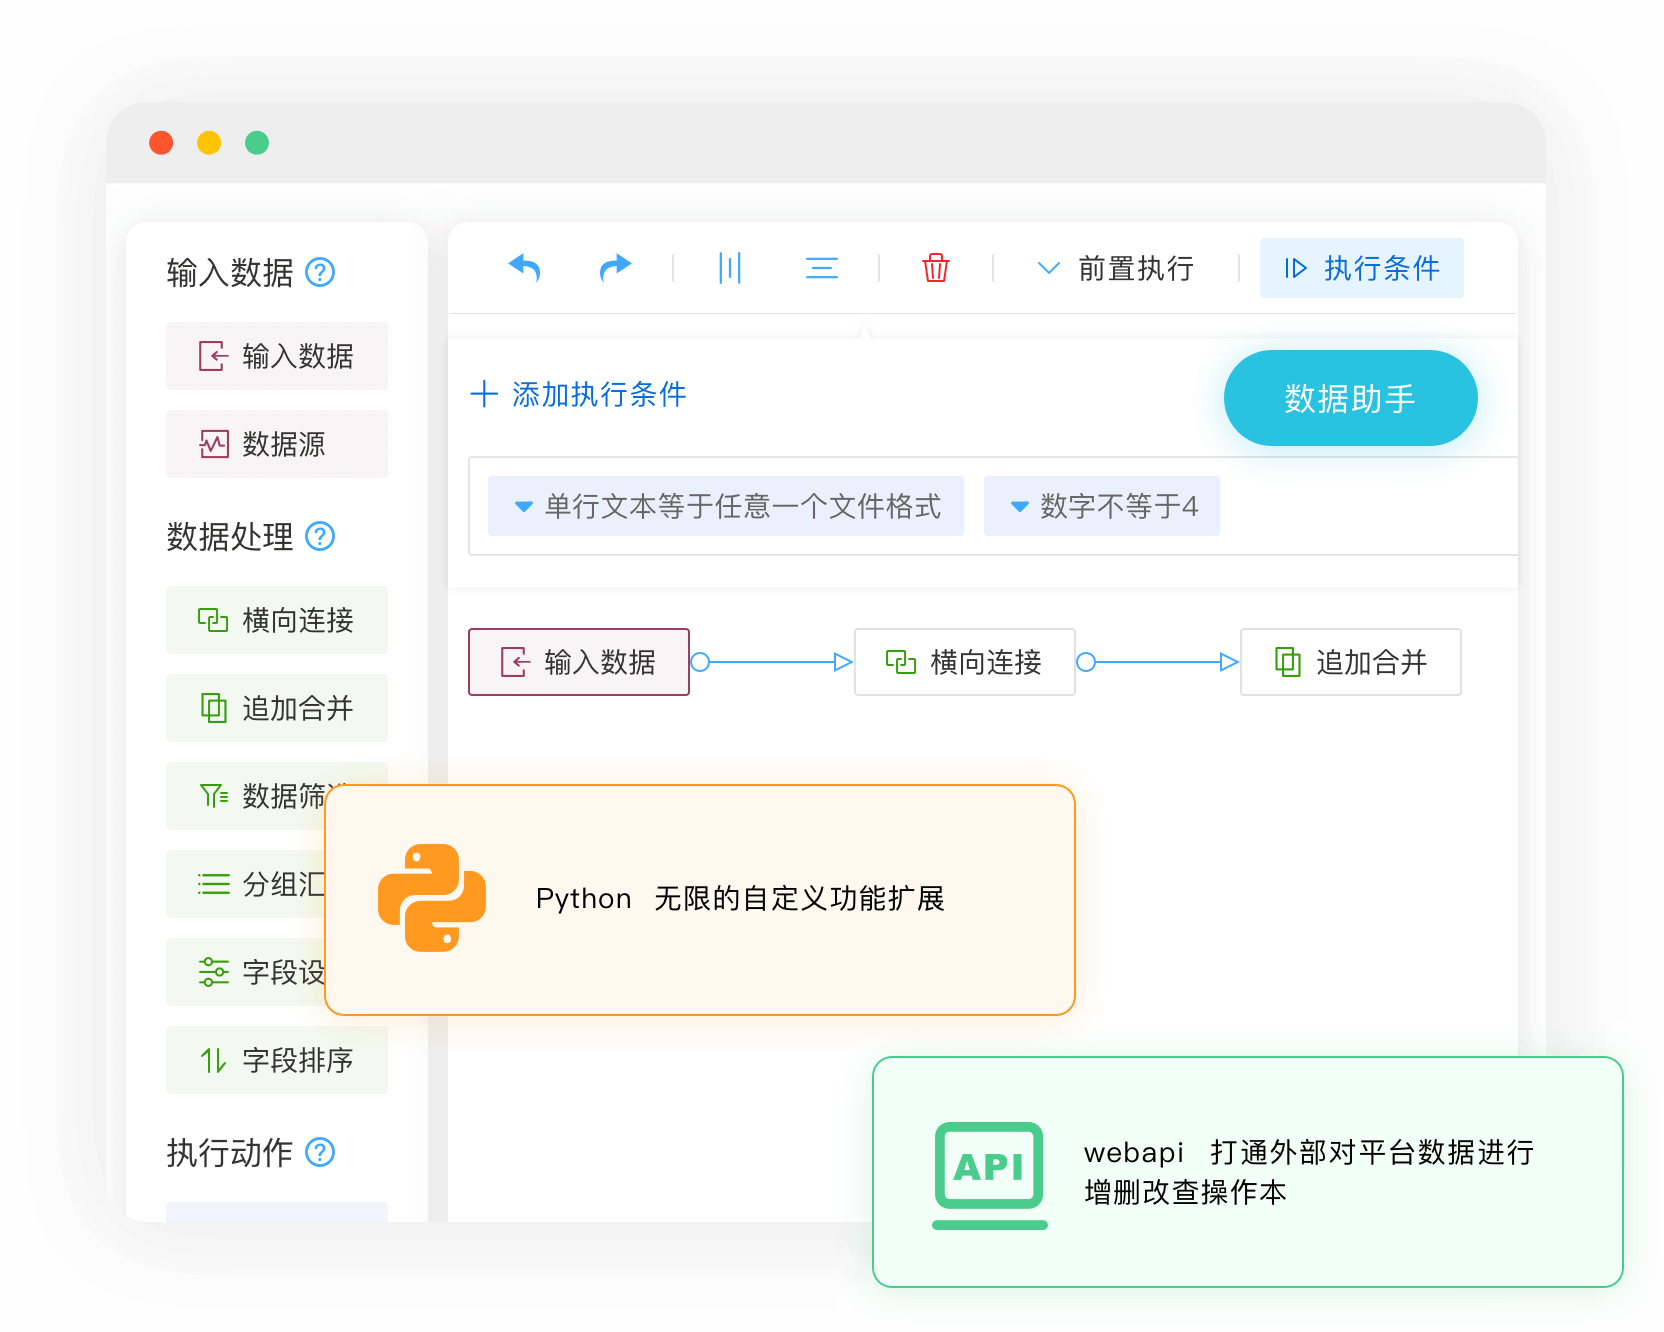The image size is (1664, 1332).
Task: Click the 添加执行条件 link
Action: (577, 394)
